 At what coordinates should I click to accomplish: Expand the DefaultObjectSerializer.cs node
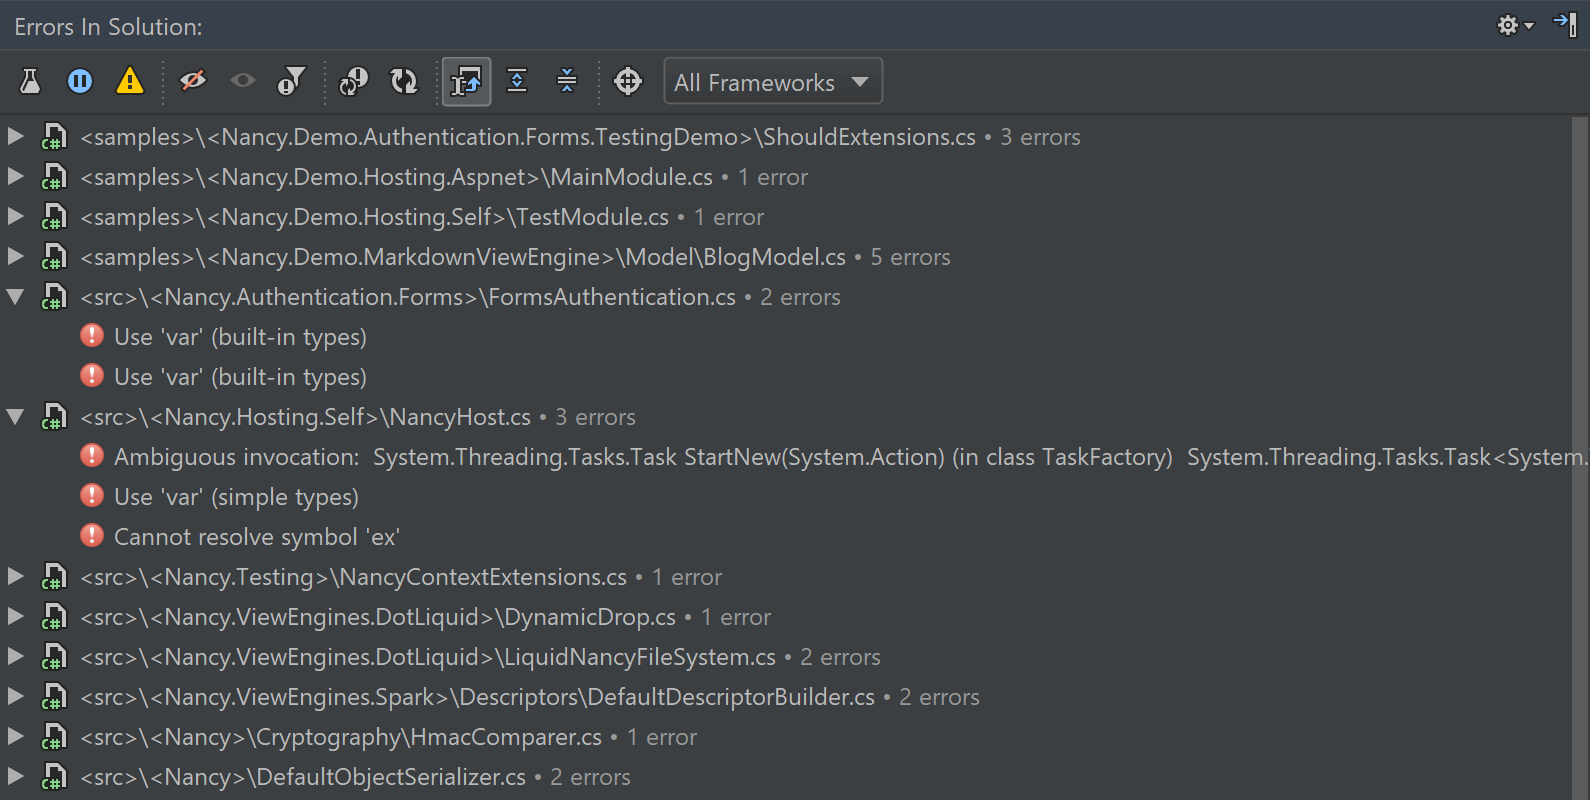15,776
